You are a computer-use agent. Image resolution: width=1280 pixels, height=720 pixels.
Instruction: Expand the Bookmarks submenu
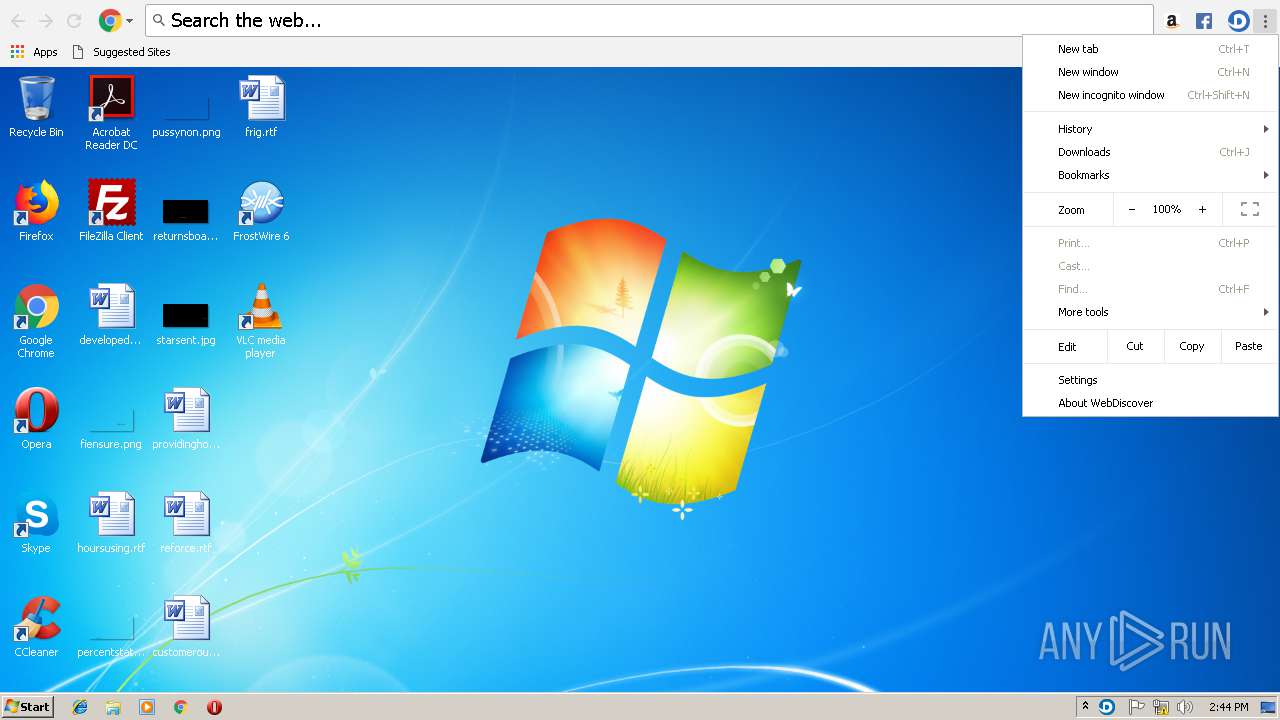point(1150,175)
